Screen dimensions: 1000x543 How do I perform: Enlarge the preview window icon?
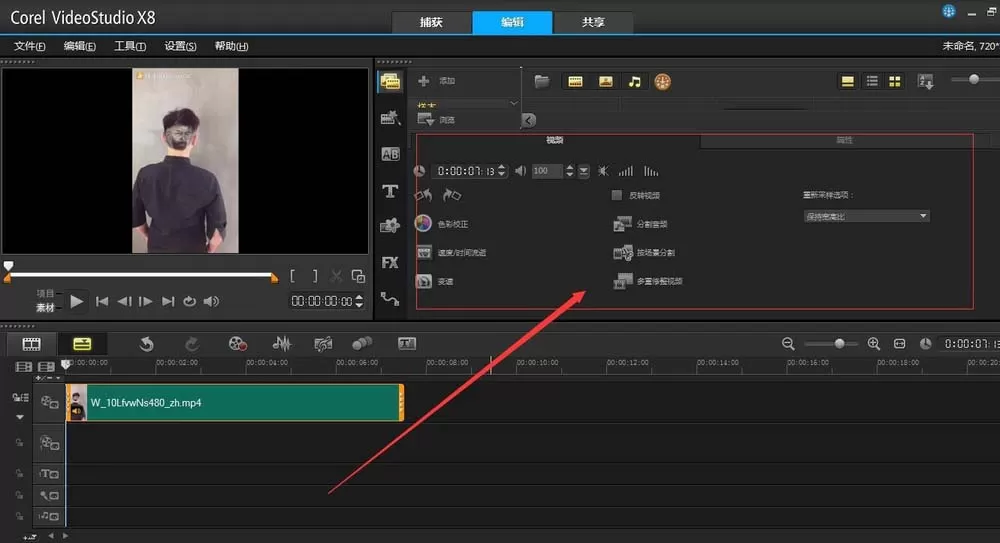(x=358, y=276)
